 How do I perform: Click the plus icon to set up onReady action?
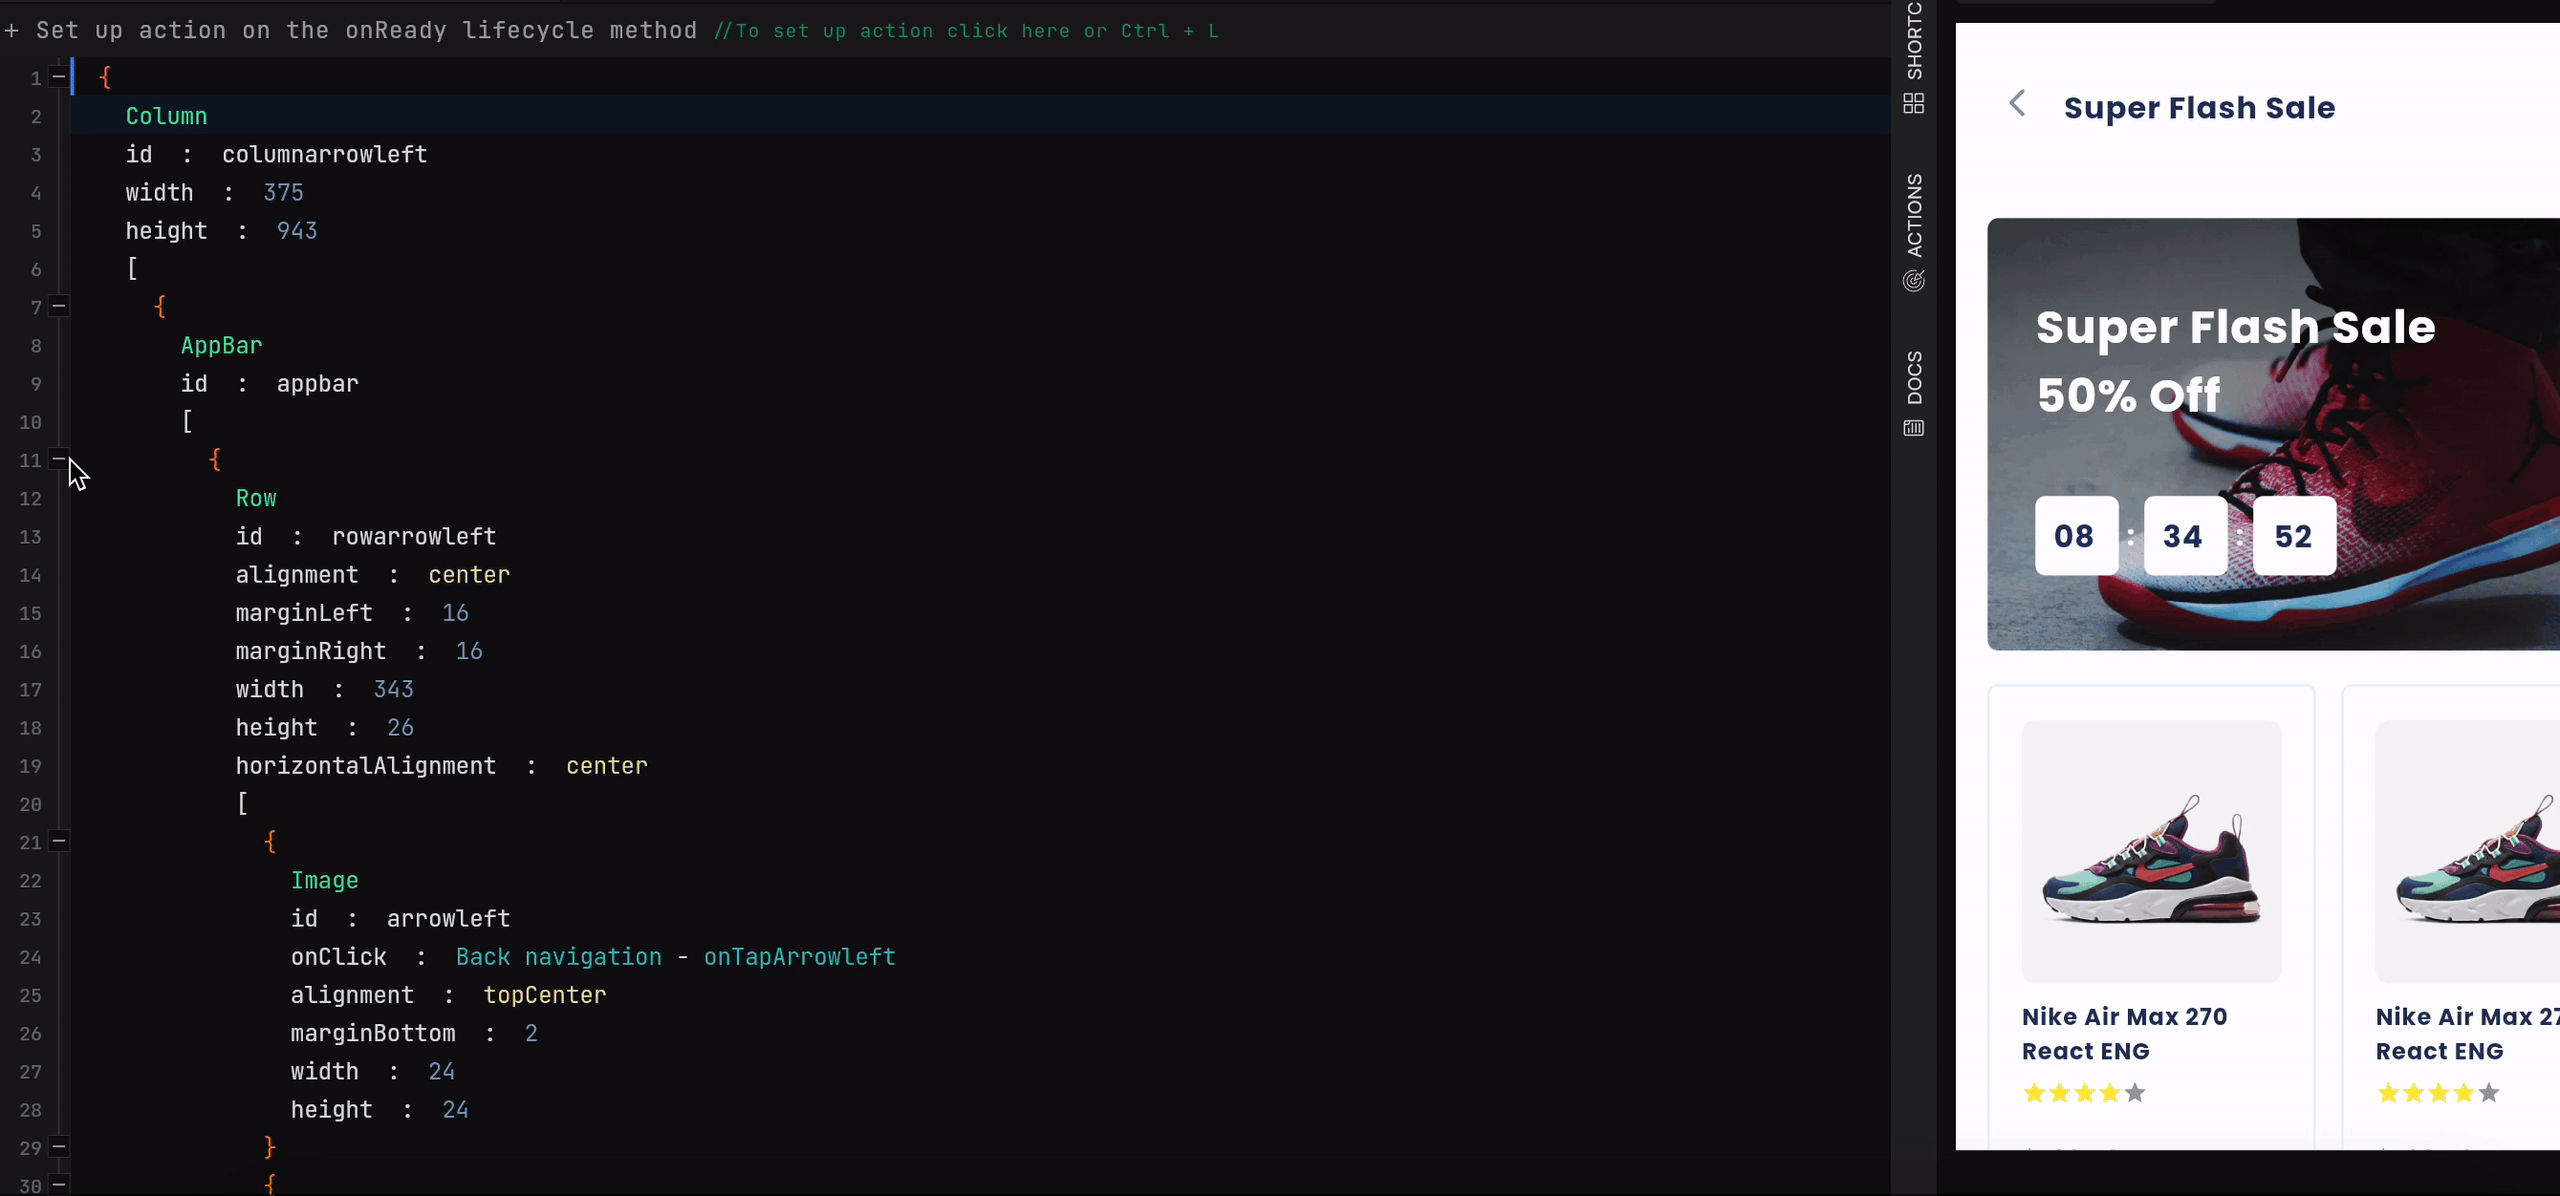click(x=11, y=31)
